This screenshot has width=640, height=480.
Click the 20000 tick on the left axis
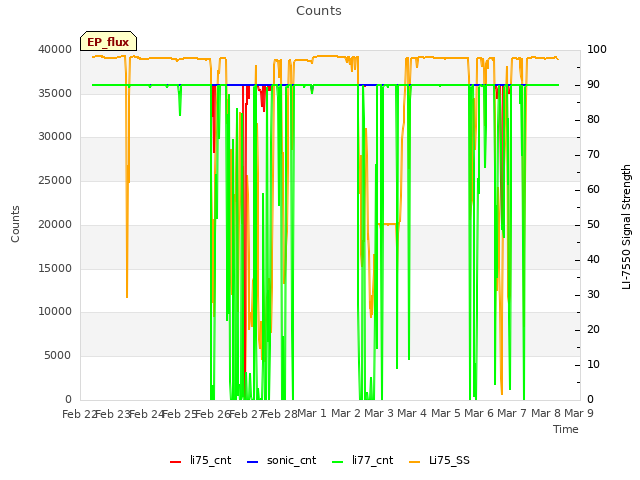pos(55,224)
